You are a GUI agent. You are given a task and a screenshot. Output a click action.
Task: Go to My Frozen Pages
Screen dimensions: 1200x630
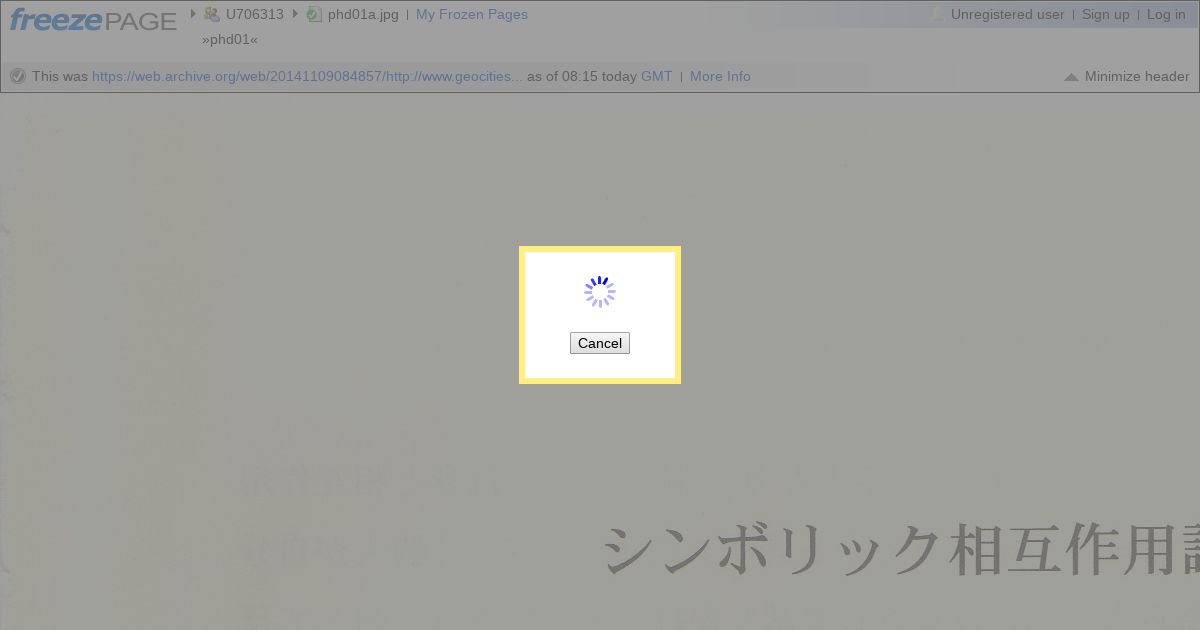472,14
